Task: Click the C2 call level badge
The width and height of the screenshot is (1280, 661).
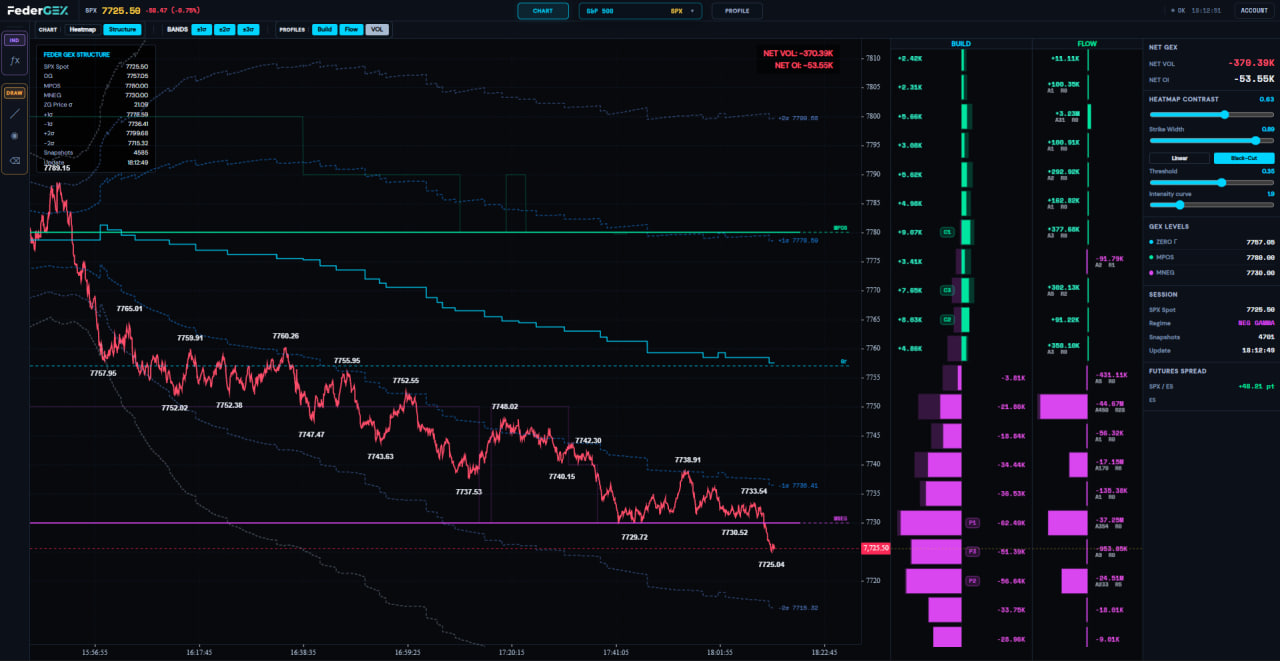Action: (x=946, y=319)
